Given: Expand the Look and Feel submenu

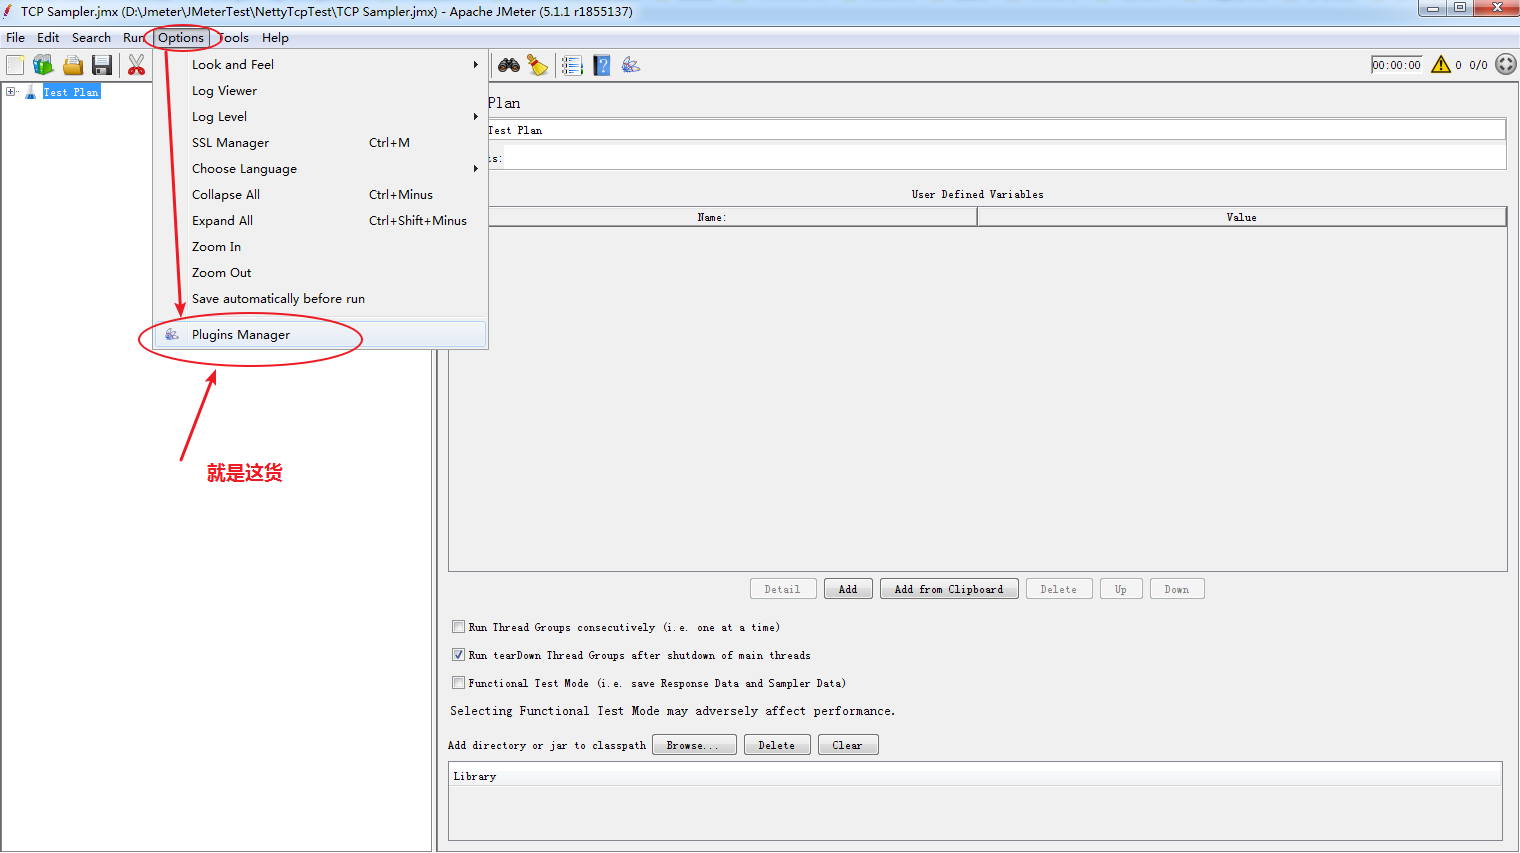Looking at the screenshot, I should coord(320,65).
